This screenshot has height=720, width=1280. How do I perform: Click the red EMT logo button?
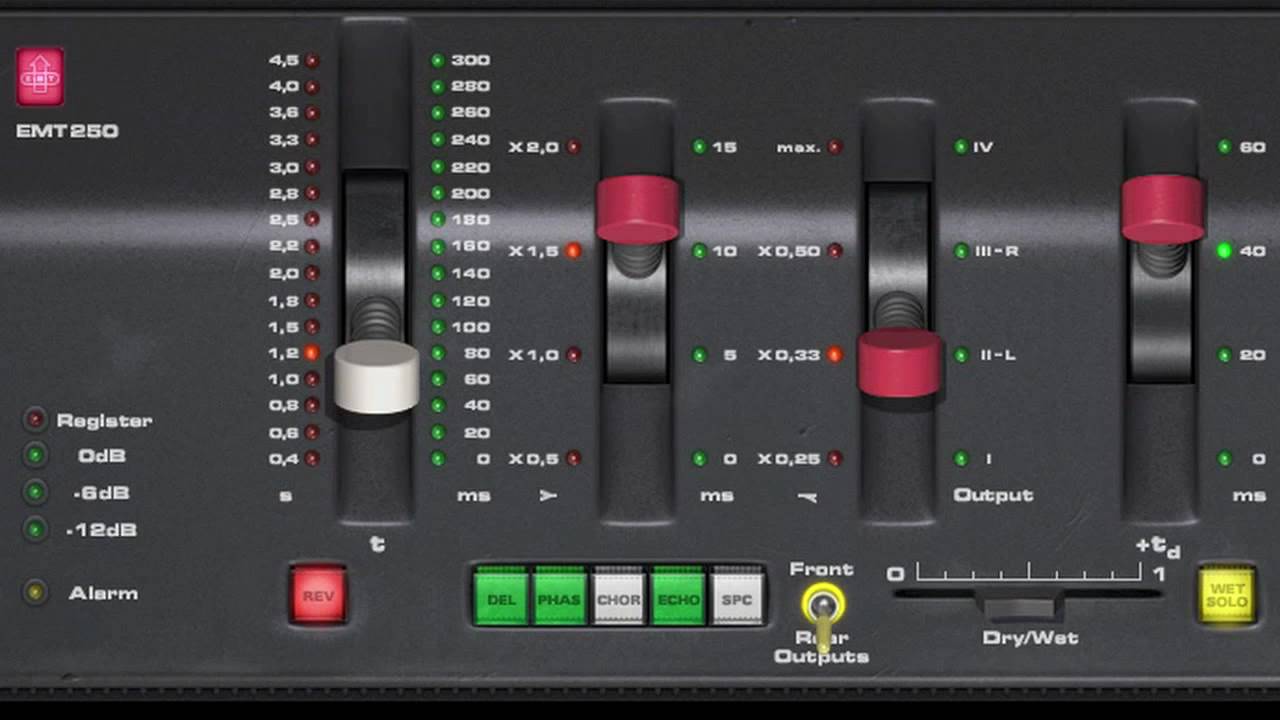coord(40,77)
